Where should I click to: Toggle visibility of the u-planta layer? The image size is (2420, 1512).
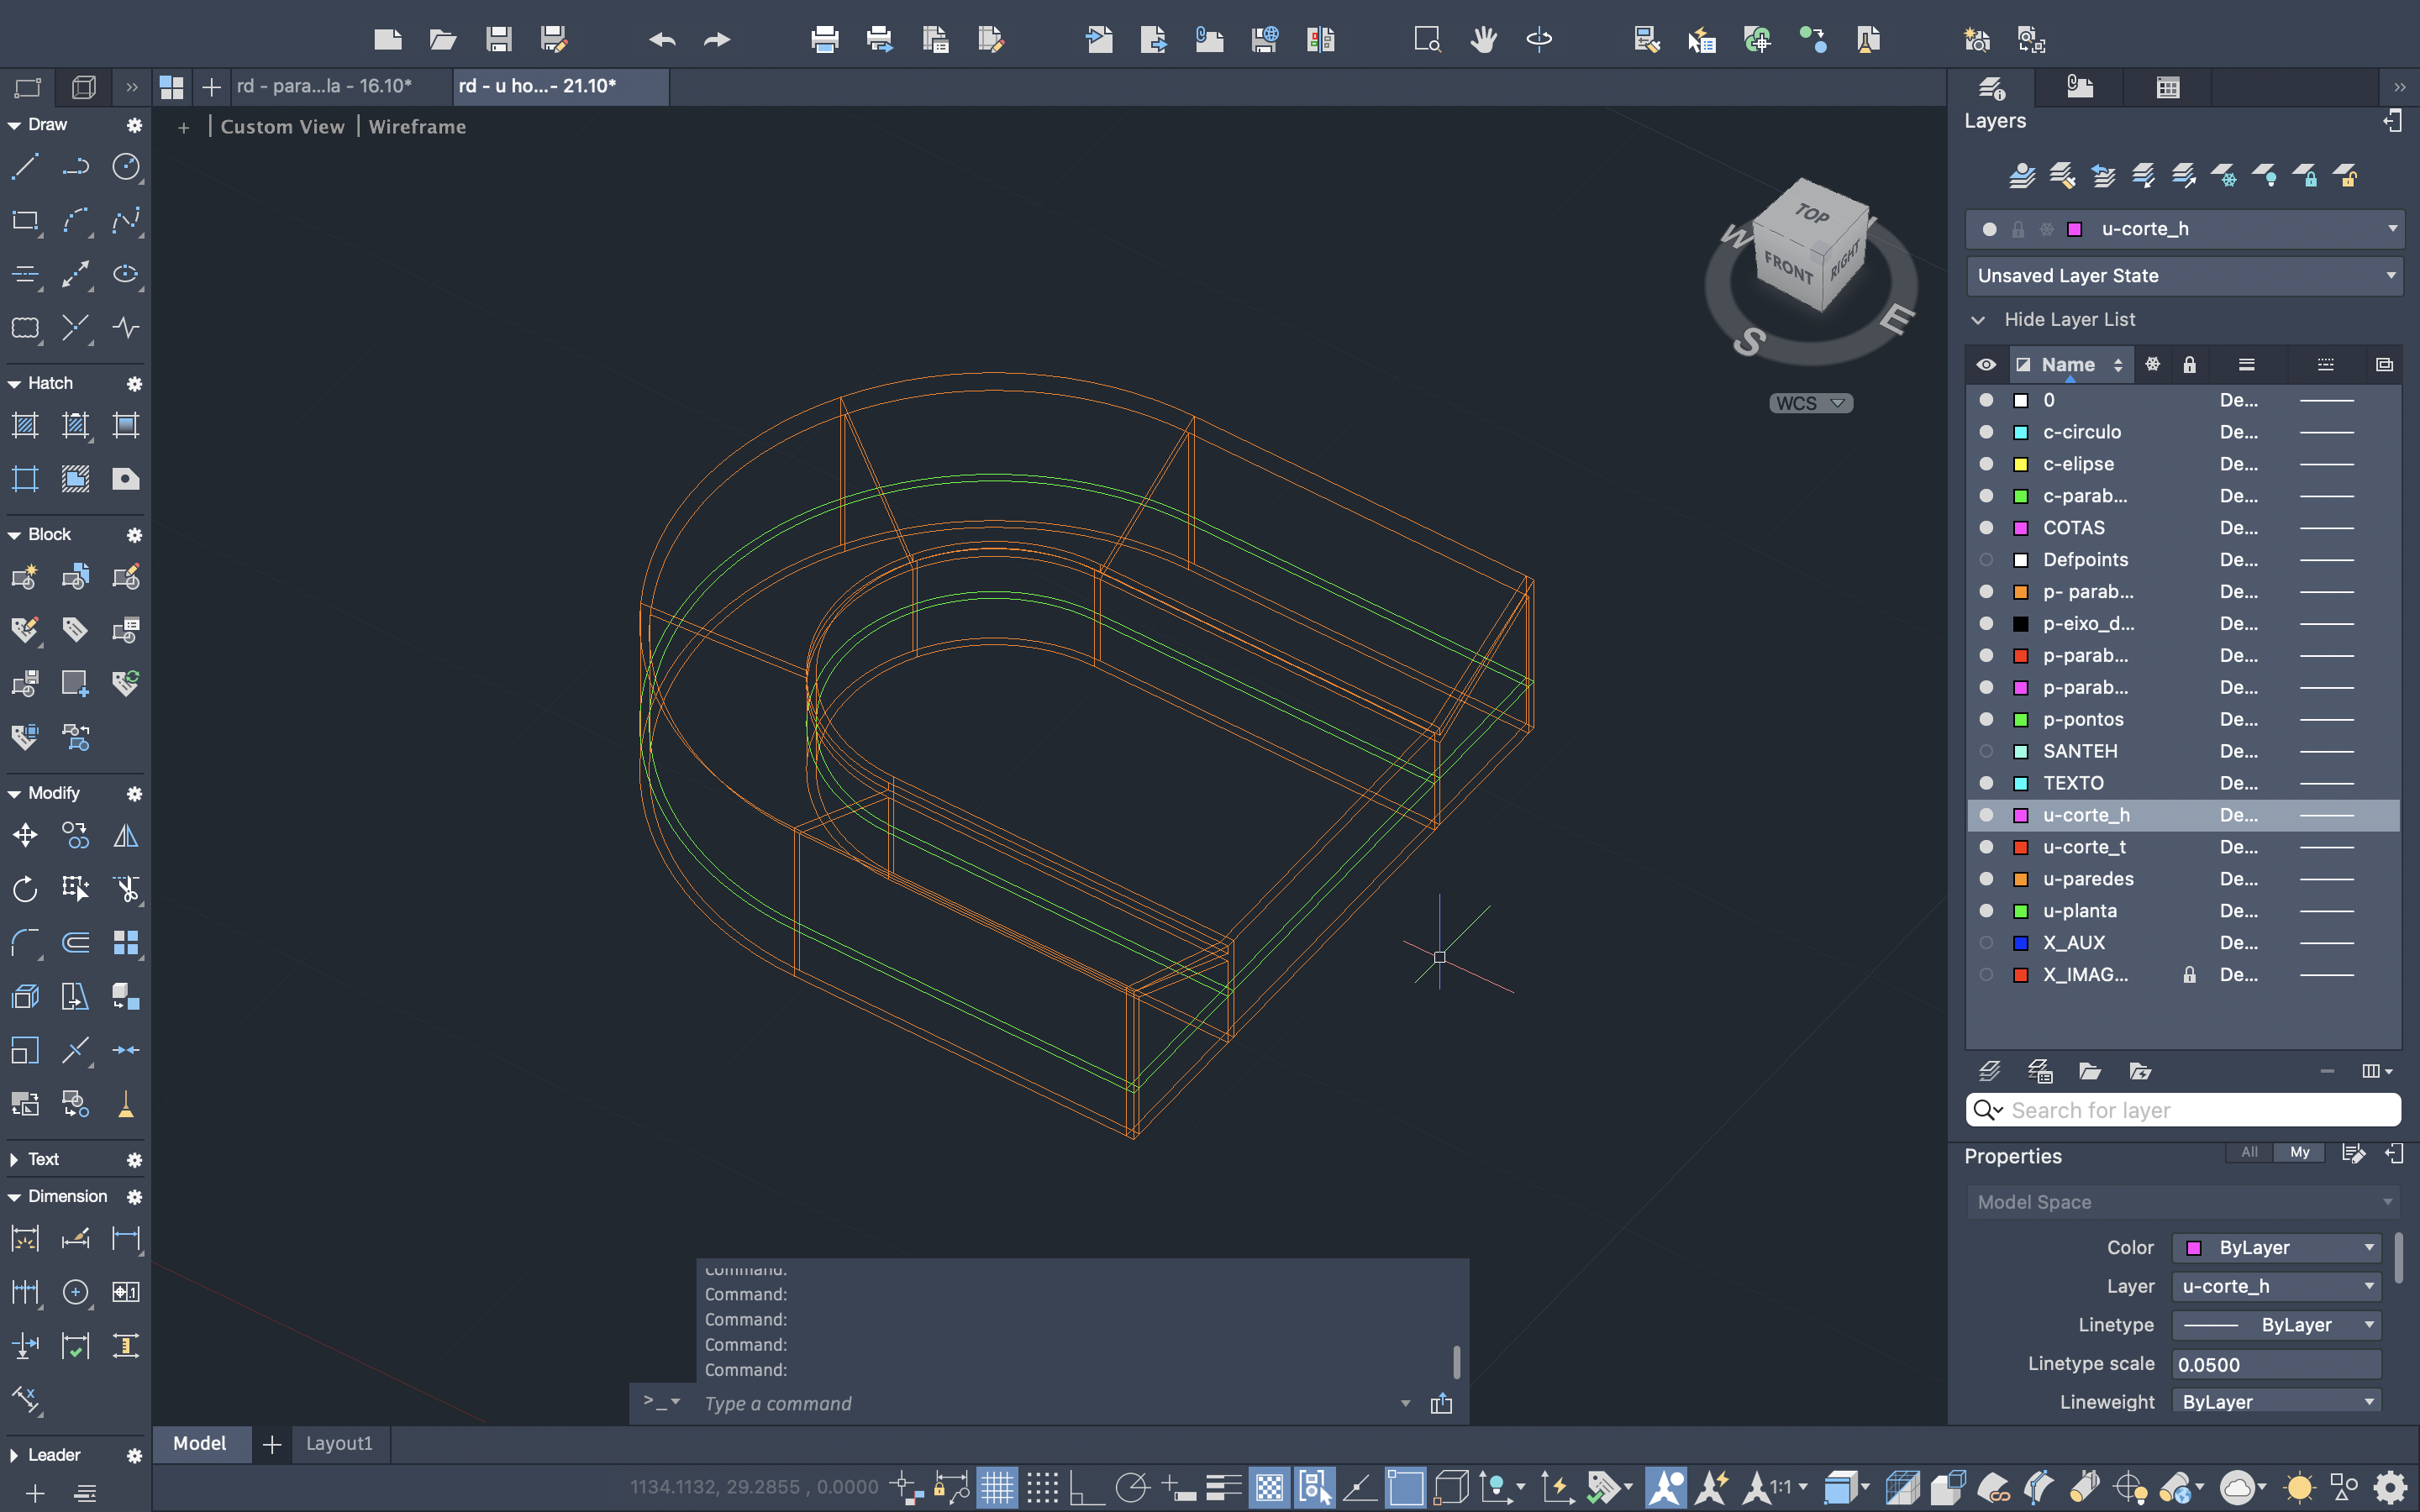click(x=1986, y=911)
